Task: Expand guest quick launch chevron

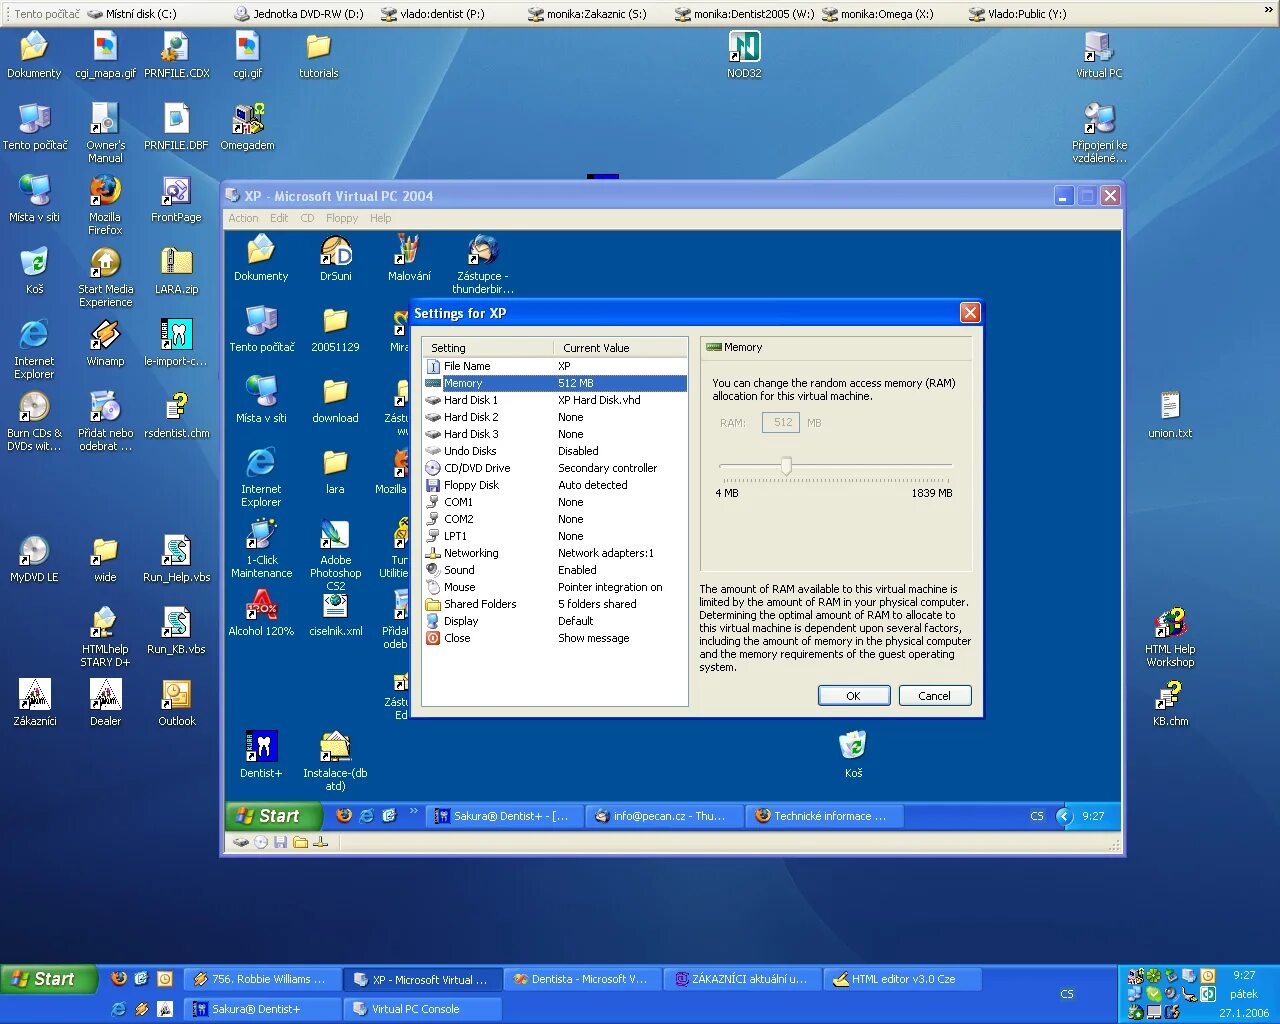Action: tap(413, 811)
